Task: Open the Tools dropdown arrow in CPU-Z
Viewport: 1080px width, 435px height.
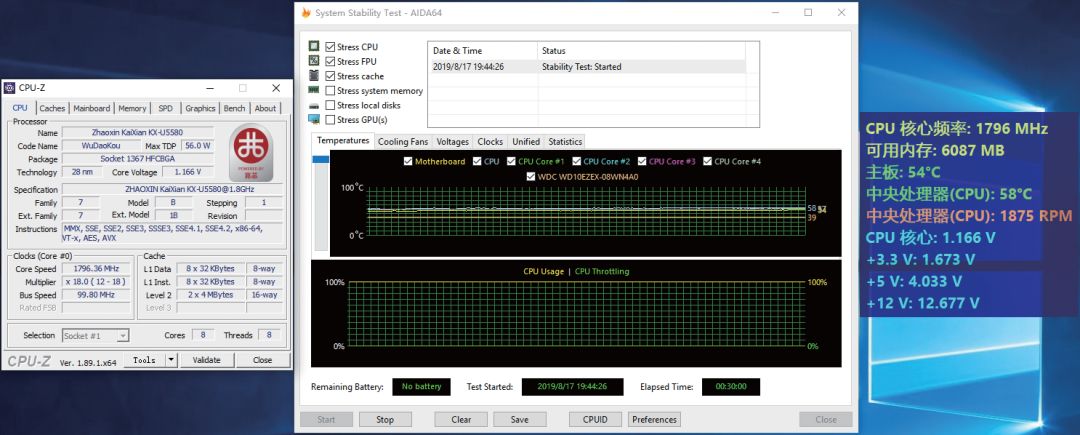Action: click(x=171, y=360)
